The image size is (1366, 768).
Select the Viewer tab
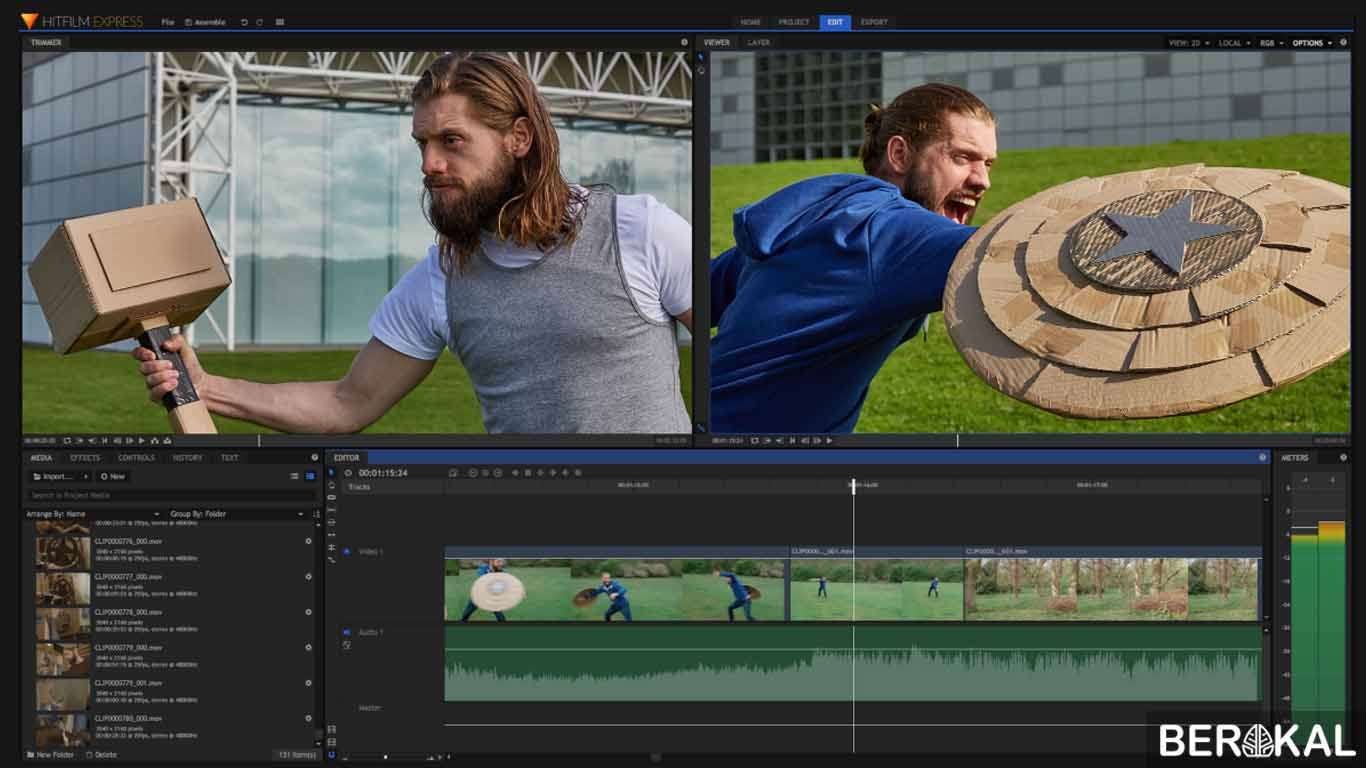(717, 43)
